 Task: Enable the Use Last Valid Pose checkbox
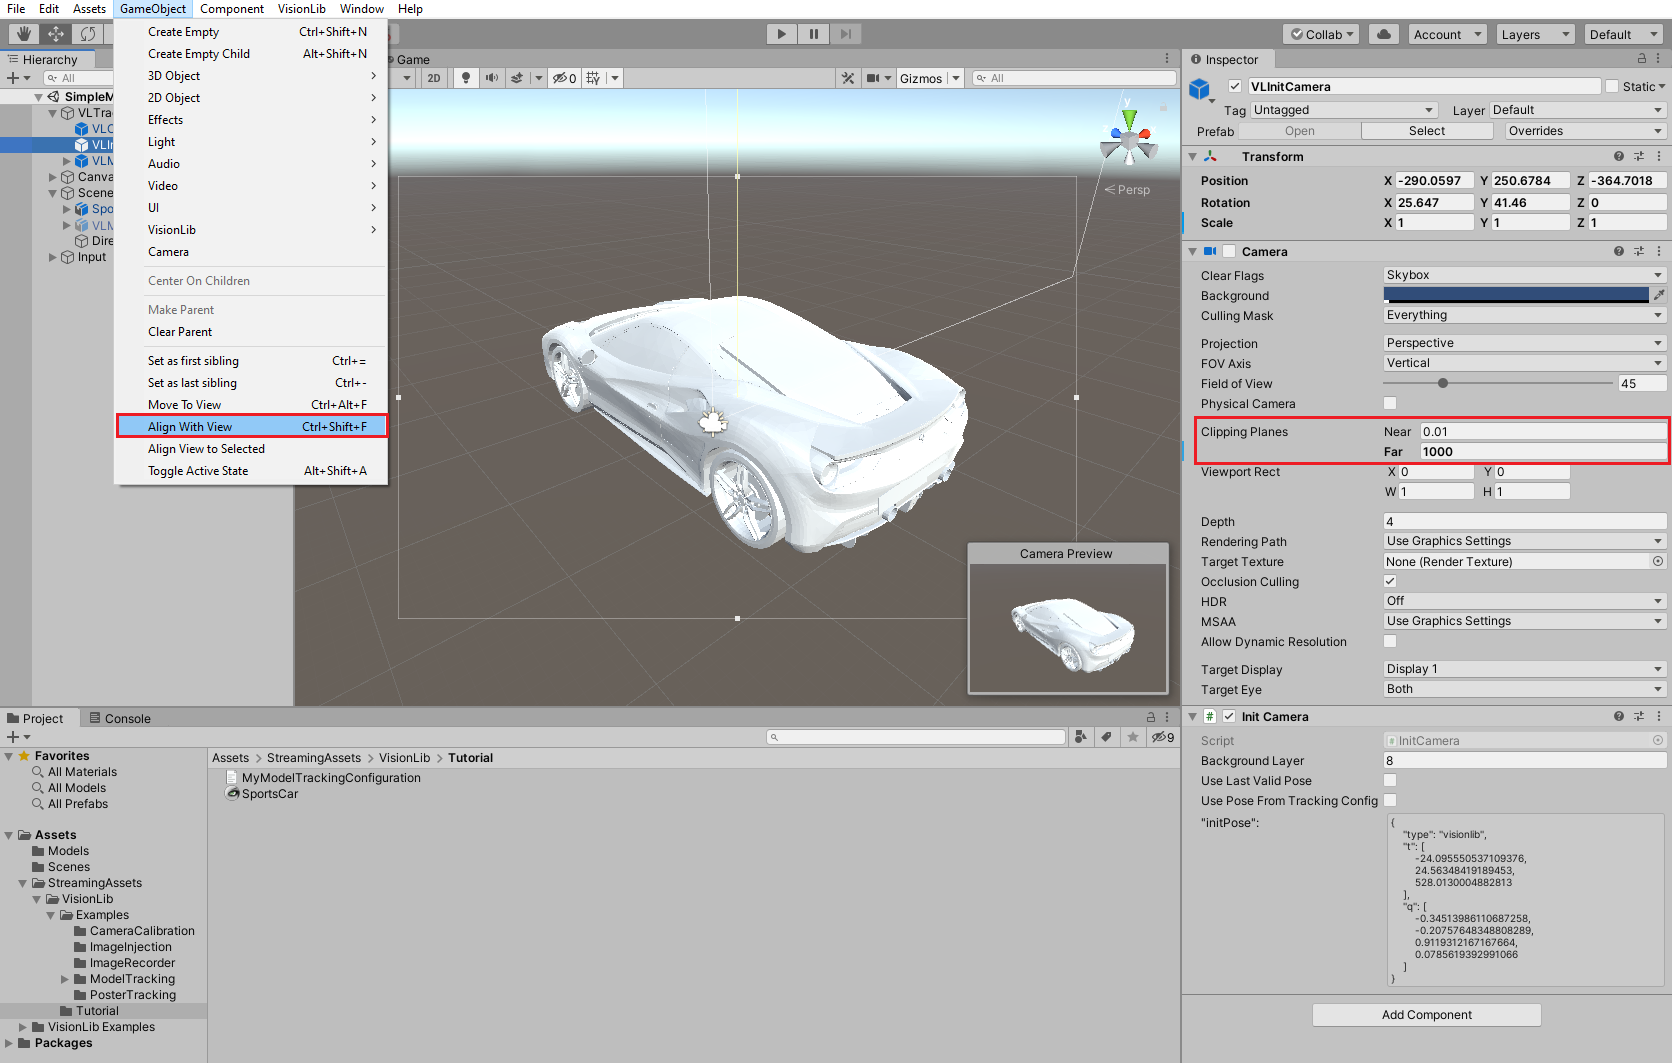1390,780
